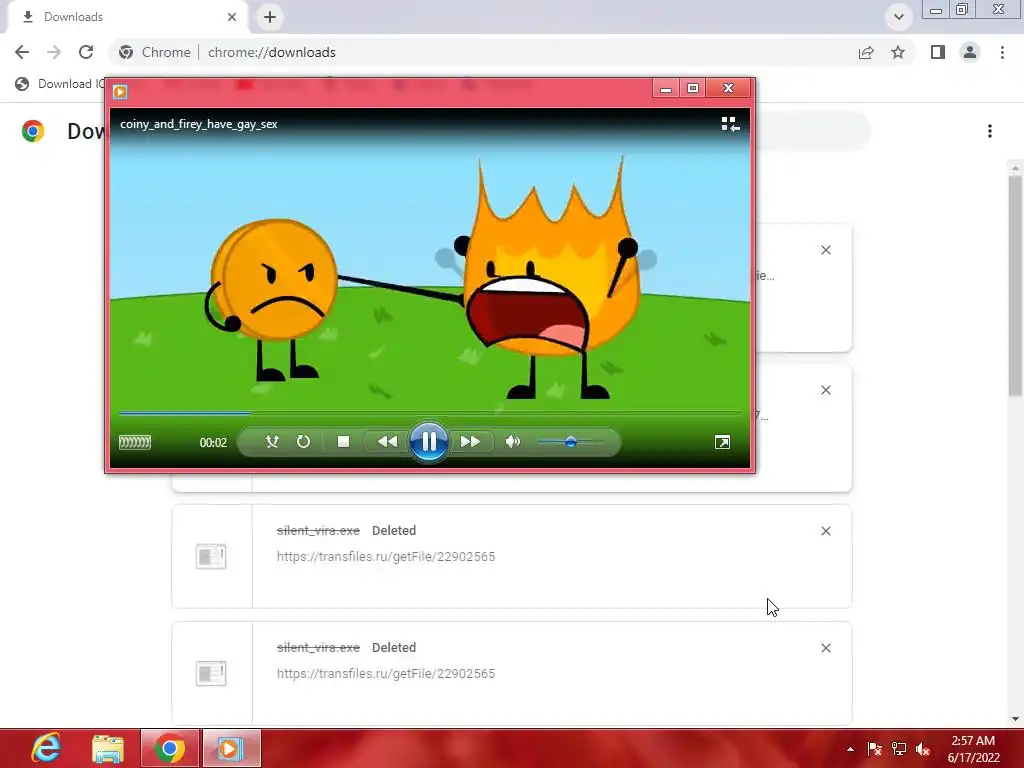Bookmark this page with the star
The height and width of the screenshot is (768, 1024).
(898, 52)
